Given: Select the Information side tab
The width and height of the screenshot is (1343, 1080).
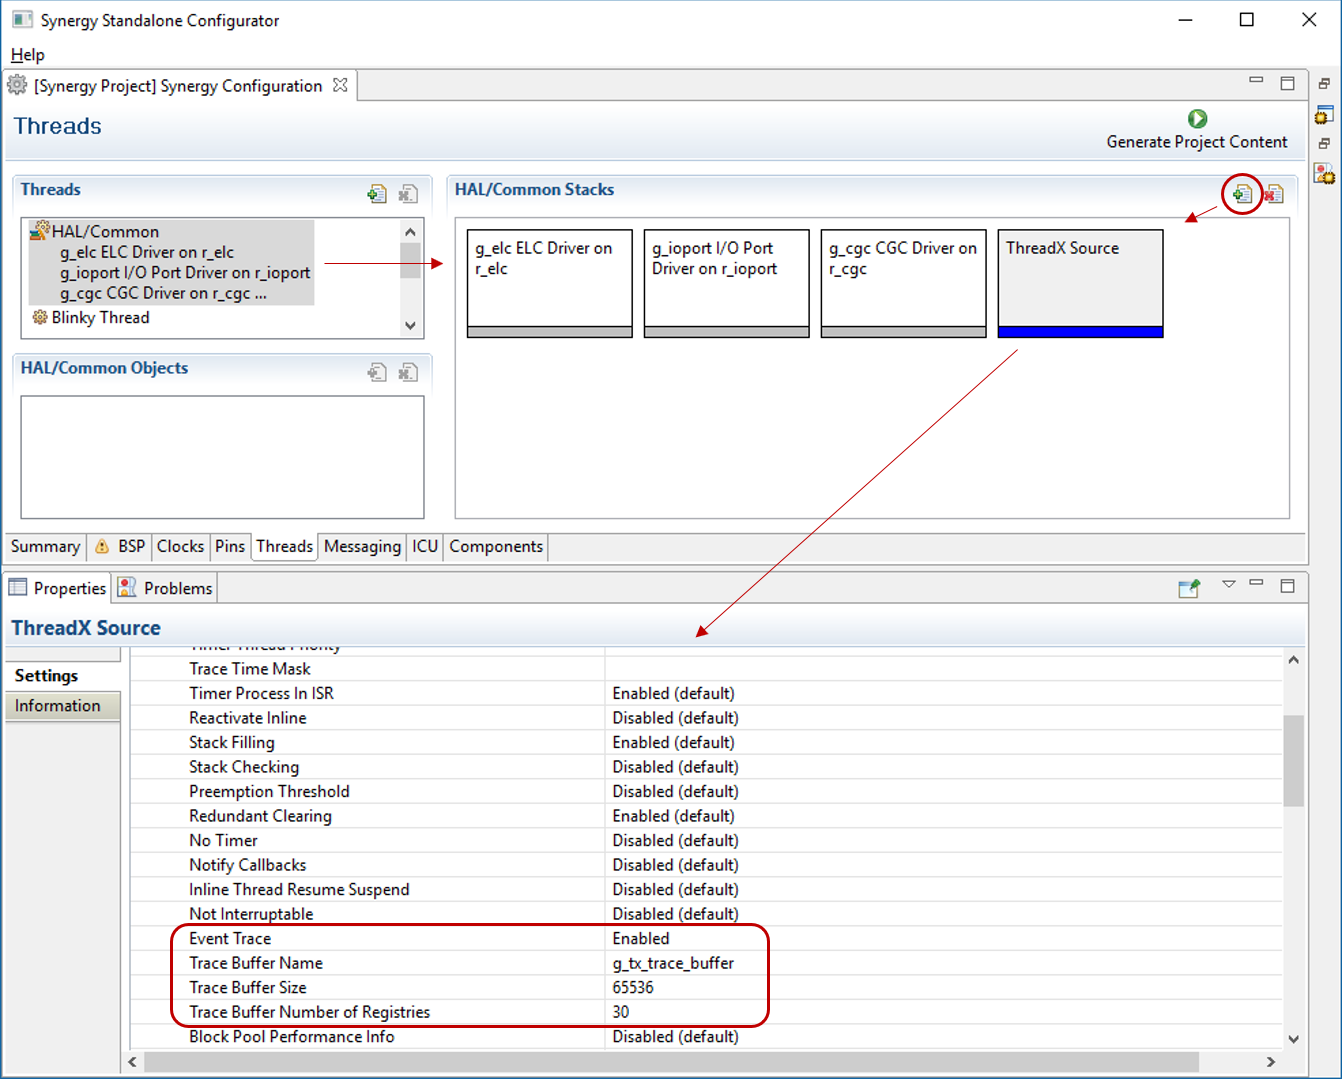Looking at the screenshot, I should coord(62,706).
